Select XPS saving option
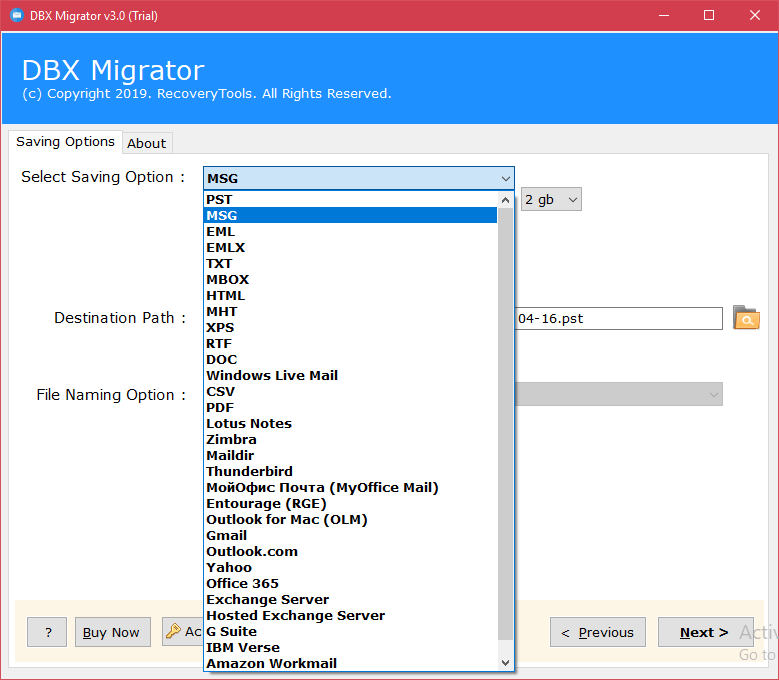Screen dimensions: 779x680 click(351, 327)
